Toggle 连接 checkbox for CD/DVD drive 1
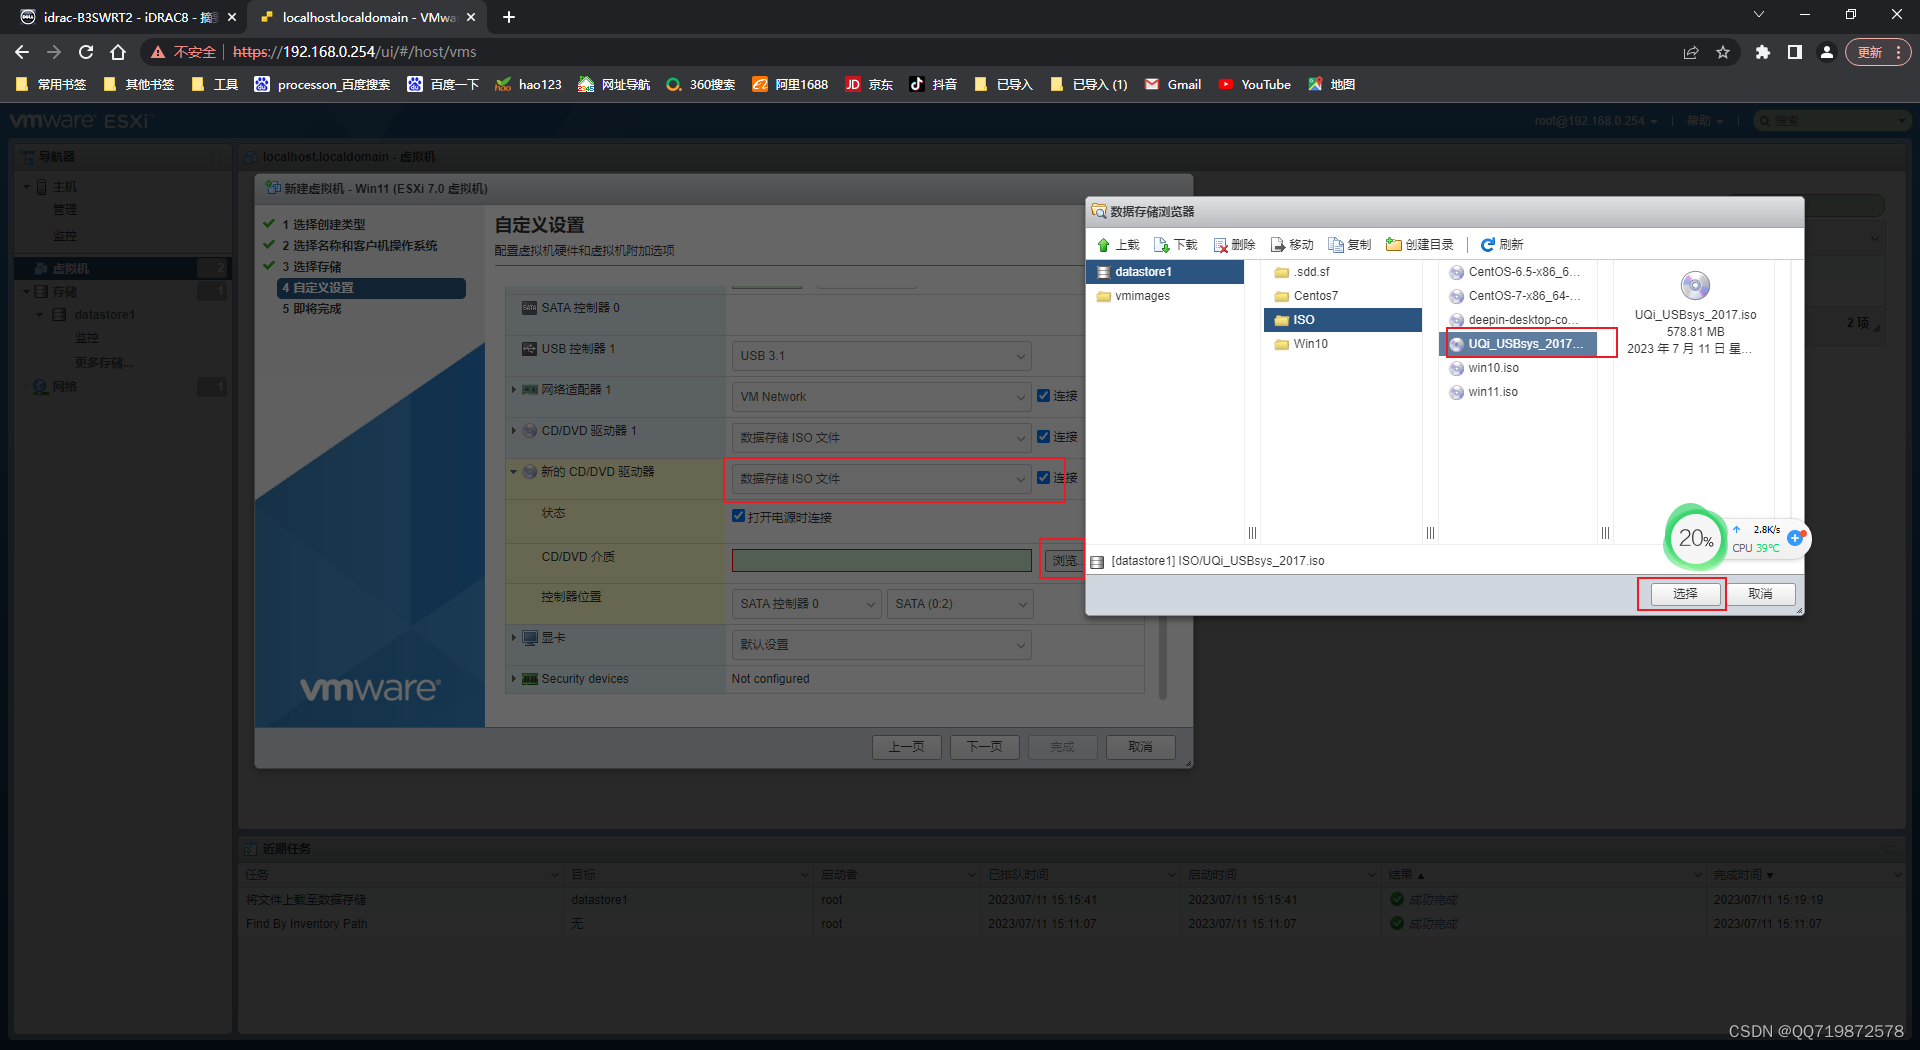1920x1050 pixels. (x=1043, y=437)
